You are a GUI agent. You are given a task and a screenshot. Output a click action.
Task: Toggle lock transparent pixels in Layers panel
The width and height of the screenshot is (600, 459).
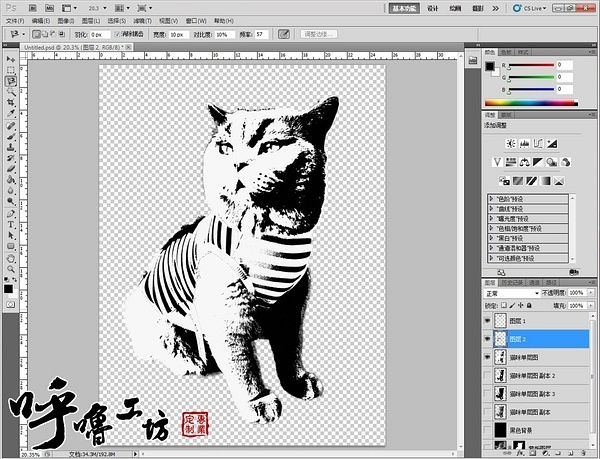(x=504, y=305)
